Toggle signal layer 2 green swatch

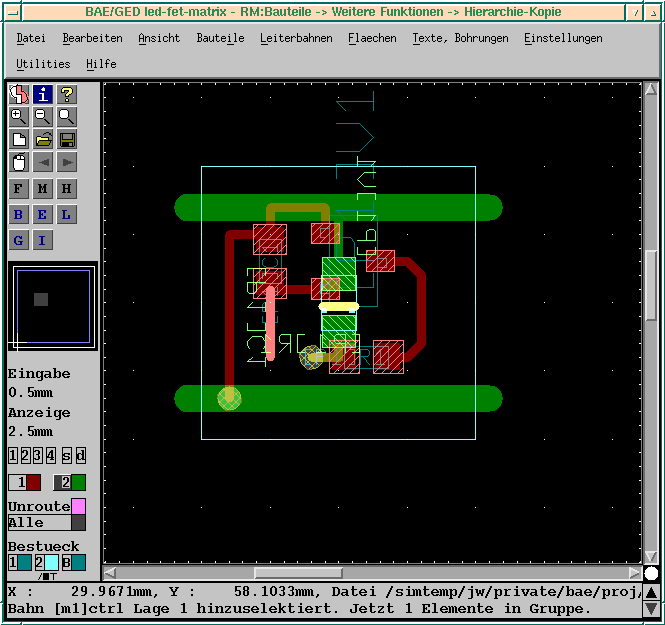pos(78,483)
